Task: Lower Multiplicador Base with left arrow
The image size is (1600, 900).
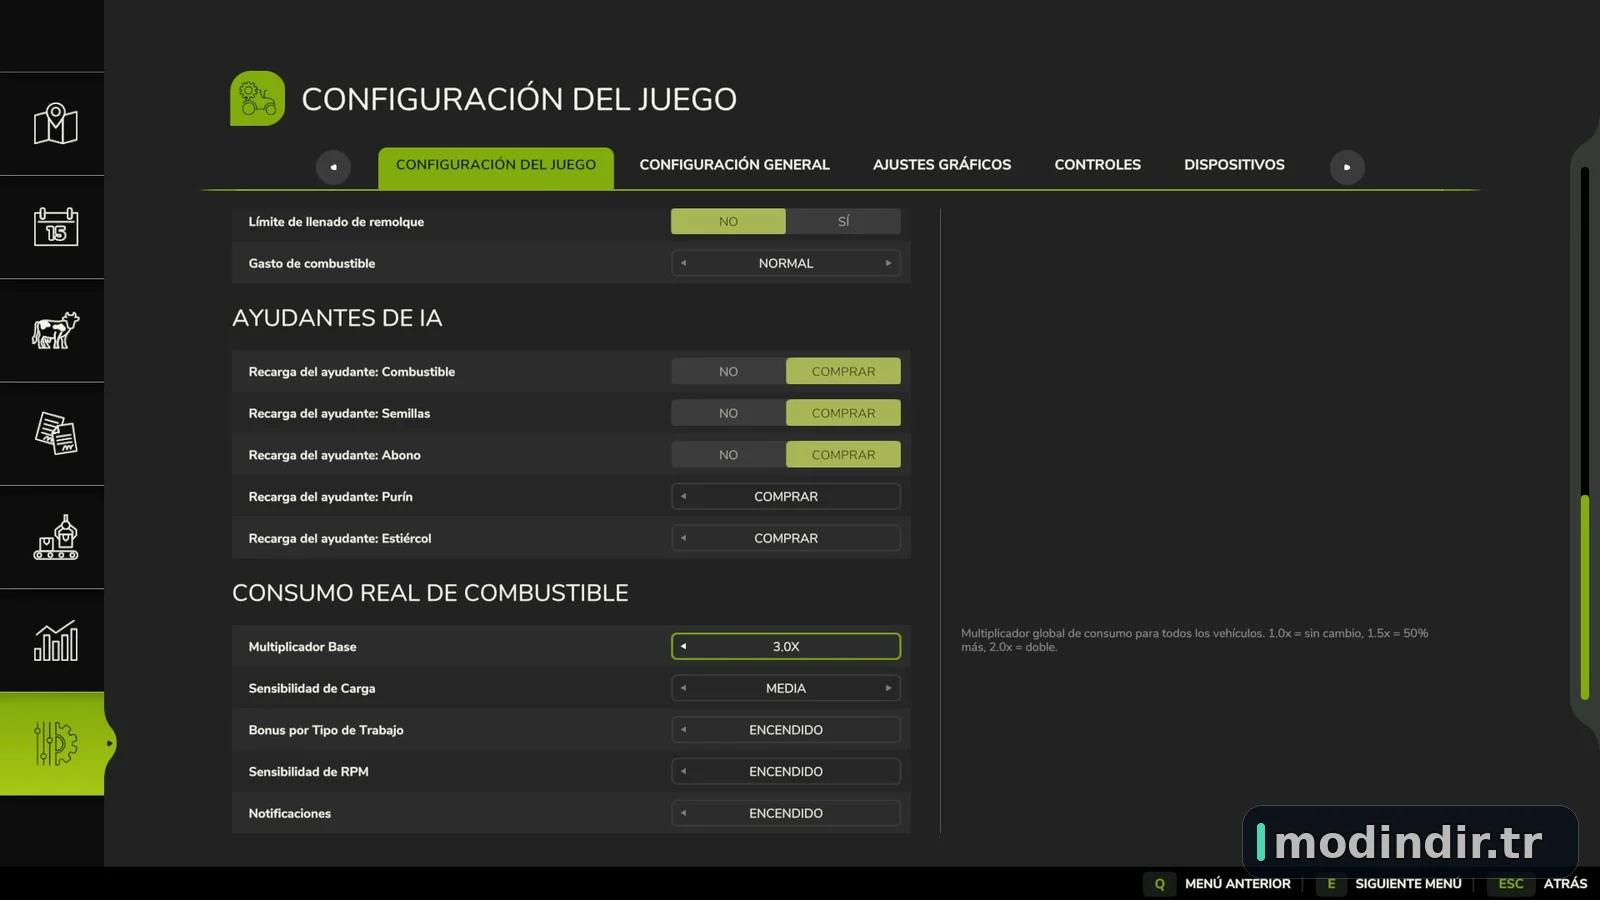Action: 684,647
